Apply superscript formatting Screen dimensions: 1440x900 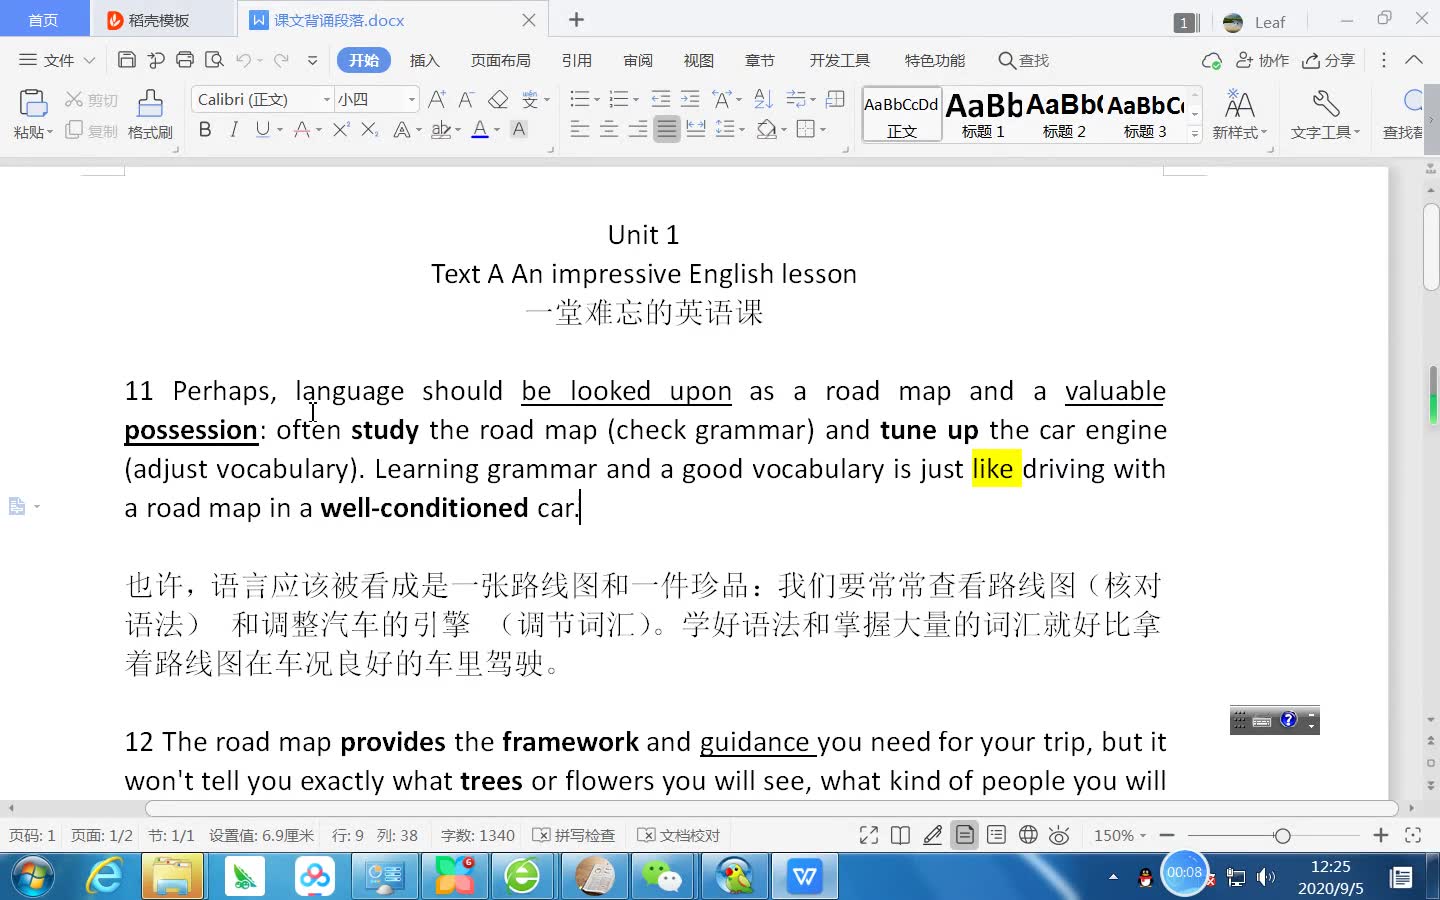pos(341,129)
